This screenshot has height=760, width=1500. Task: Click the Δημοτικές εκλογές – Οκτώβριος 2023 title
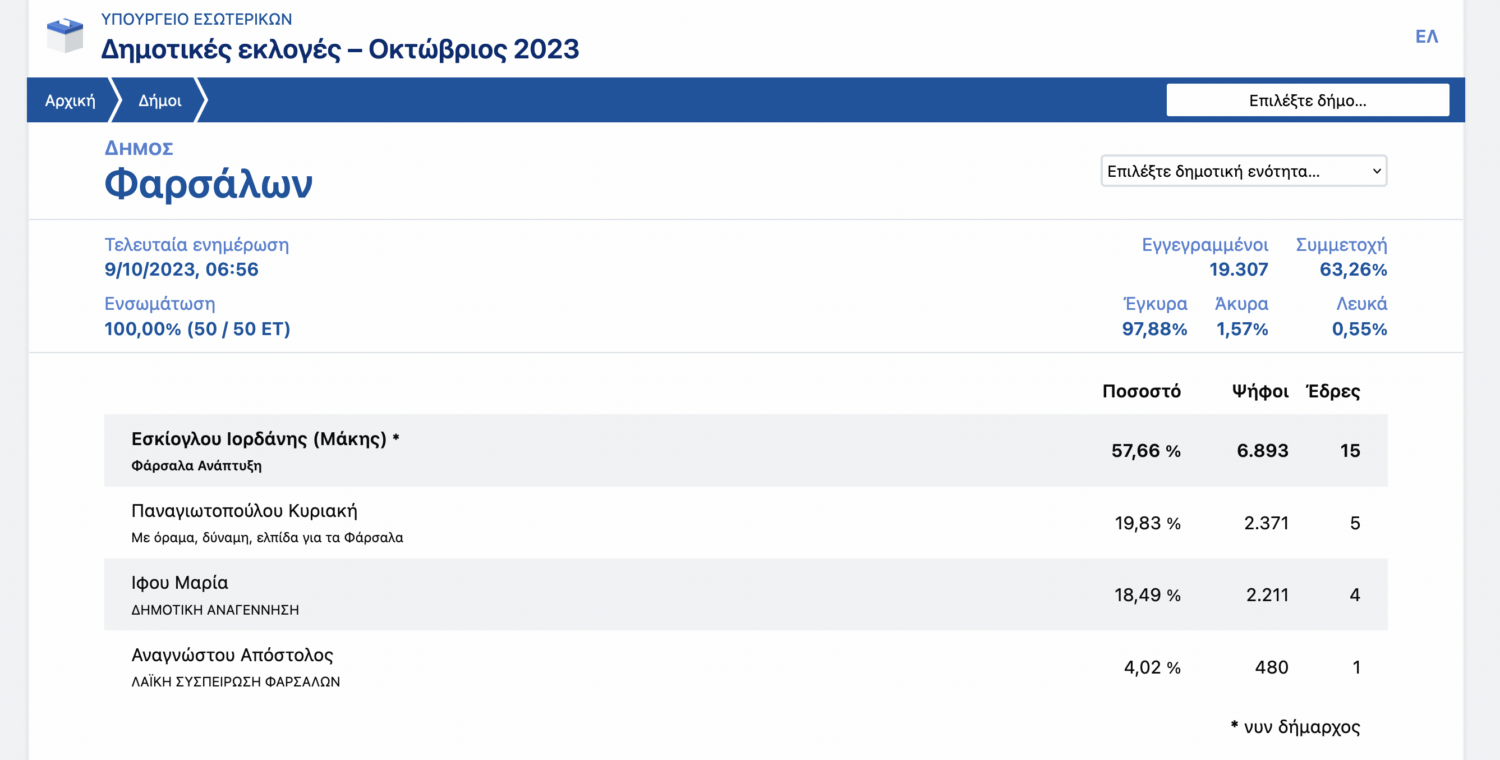coord(340,49)
